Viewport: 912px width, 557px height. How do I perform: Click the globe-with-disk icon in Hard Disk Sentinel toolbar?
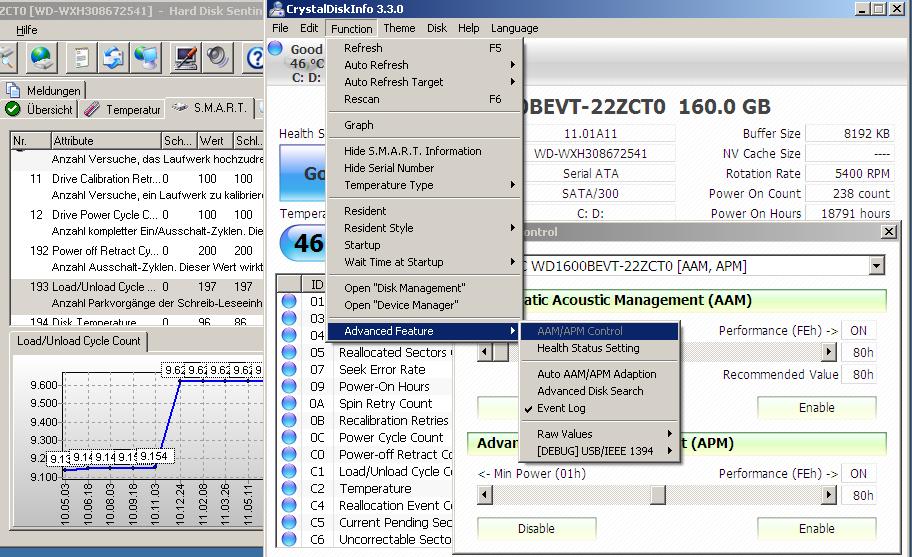41,58
